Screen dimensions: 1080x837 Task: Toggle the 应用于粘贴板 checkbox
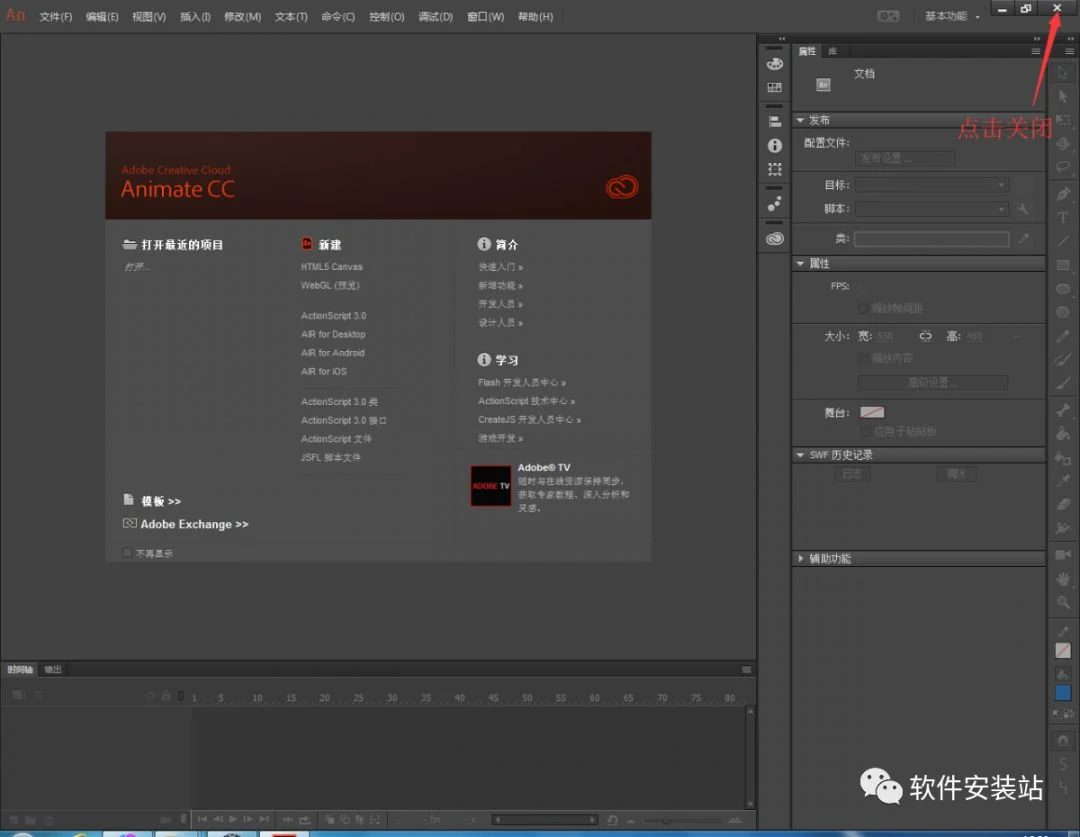coord(864,432)
